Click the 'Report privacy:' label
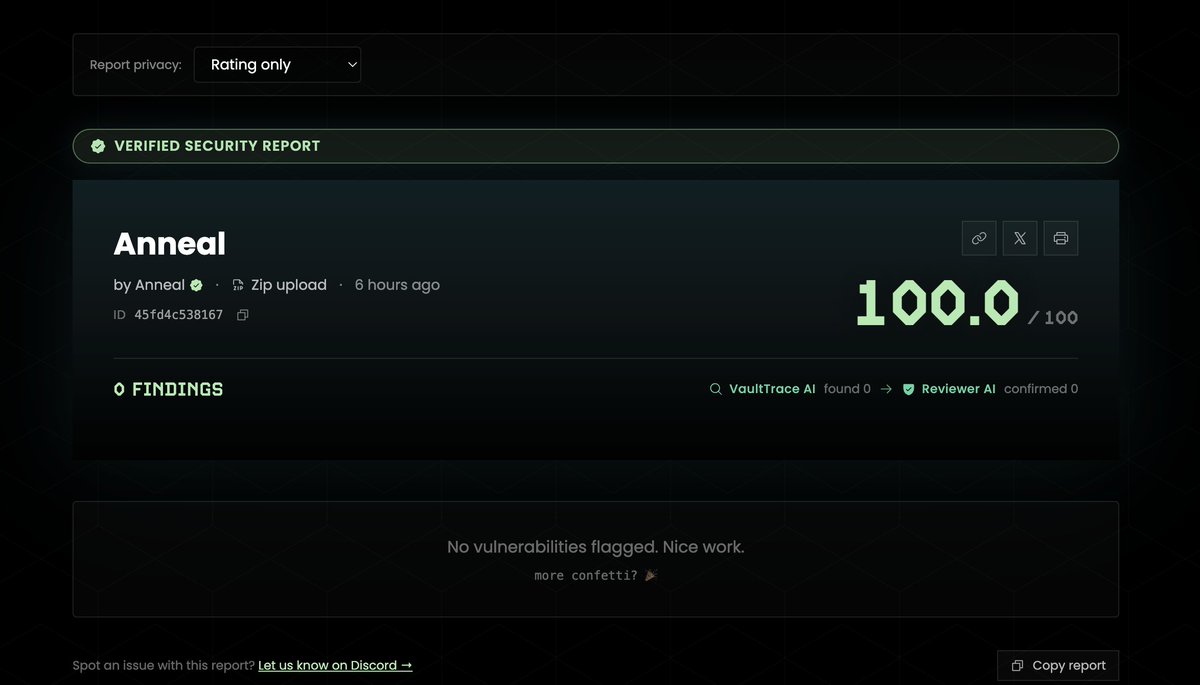The height and width of the screenshot is (685, 1200). pyautogui.click(x=136, y=65)
